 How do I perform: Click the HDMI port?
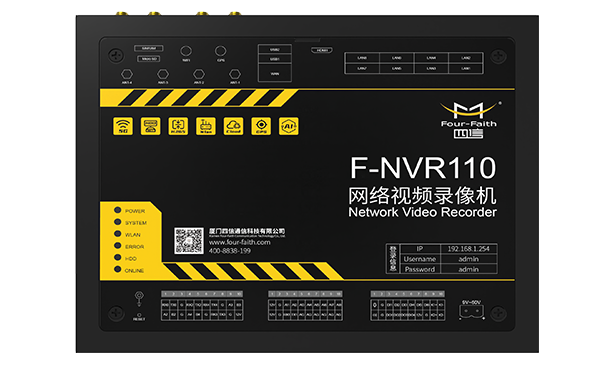[x=322, y=50]
